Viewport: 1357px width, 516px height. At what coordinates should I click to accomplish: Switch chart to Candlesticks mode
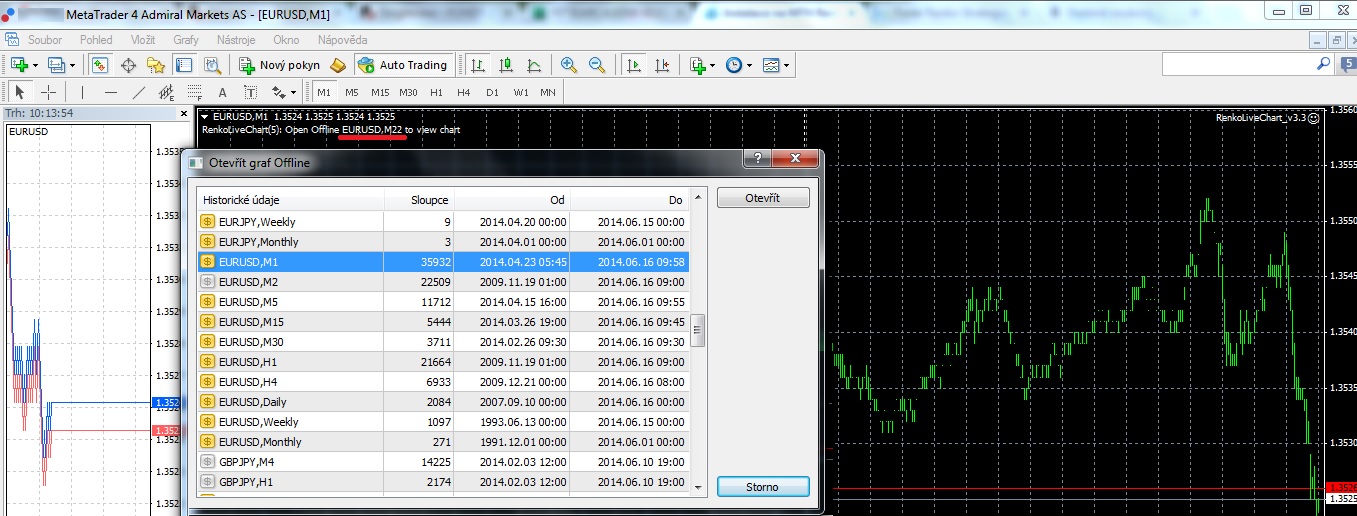tap(506, 65)
